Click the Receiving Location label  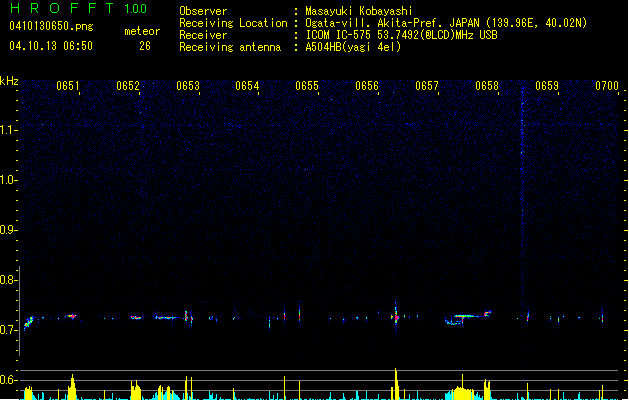pyautogui.click(x=233, y=23)
